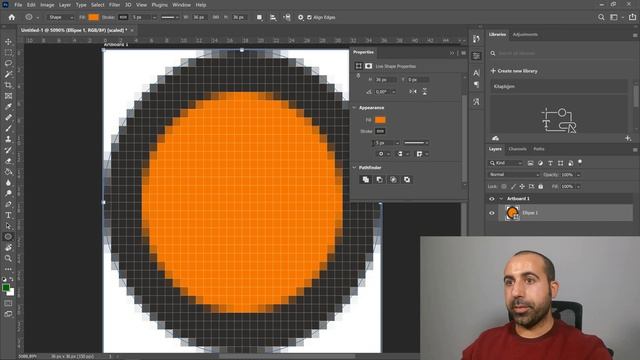Click the Home icon in options bar
Viewport: 640px width, 360px height.
(11, 17)
